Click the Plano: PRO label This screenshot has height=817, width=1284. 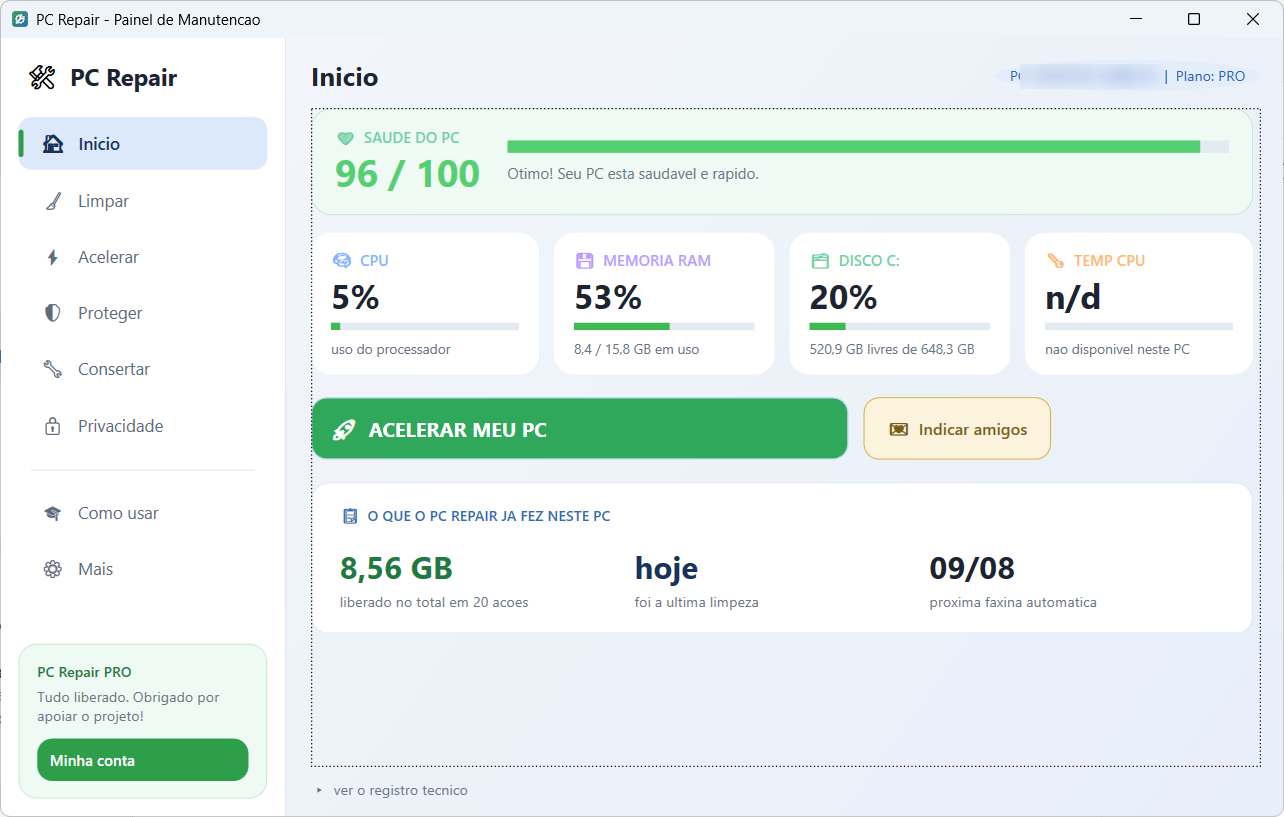1211,76
